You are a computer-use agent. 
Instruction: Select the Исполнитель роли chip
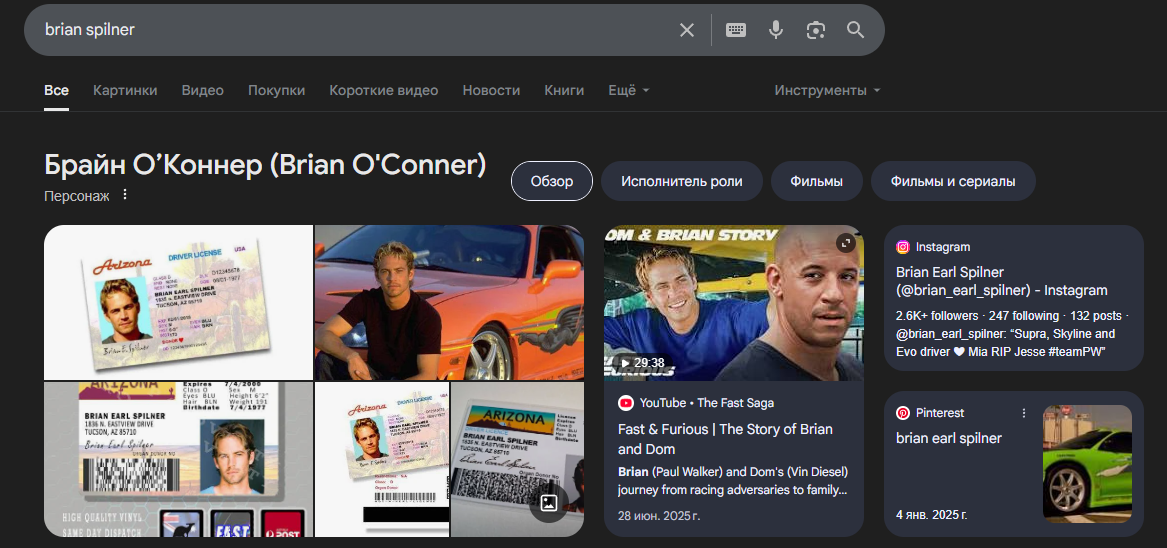(x=681, y=181)
